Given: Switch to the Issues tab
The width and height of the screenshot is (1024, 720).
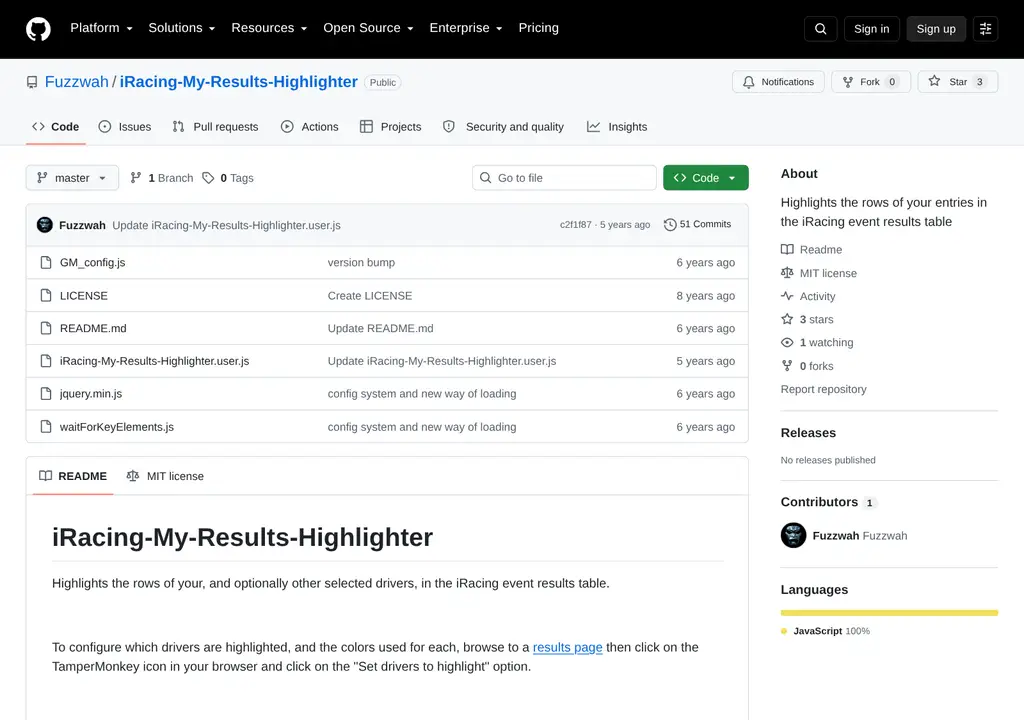Looking at the screenshot, I should [125, 127].
